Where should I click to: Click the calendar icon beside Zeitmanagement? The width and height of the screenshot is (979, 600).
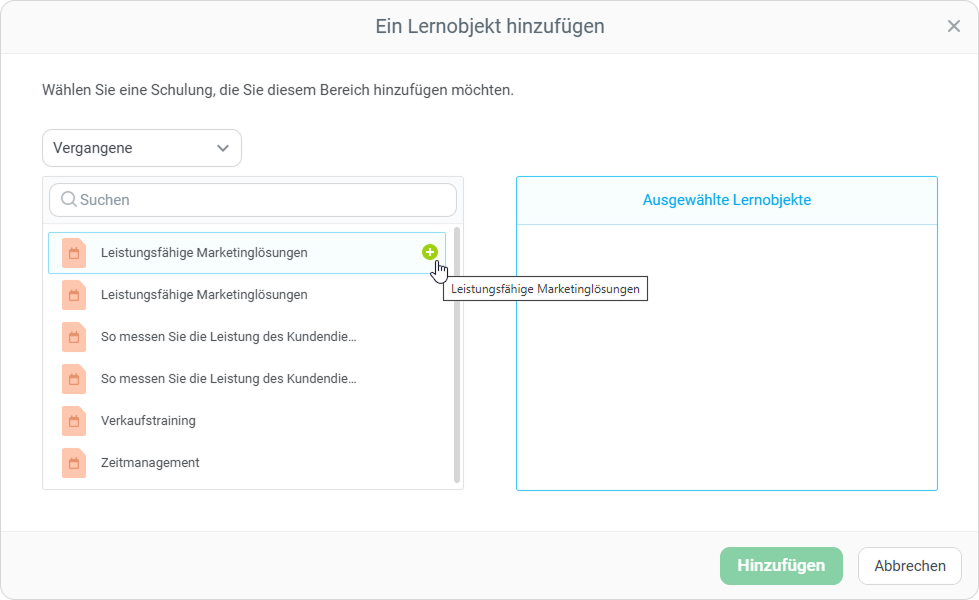click(74, 463)
